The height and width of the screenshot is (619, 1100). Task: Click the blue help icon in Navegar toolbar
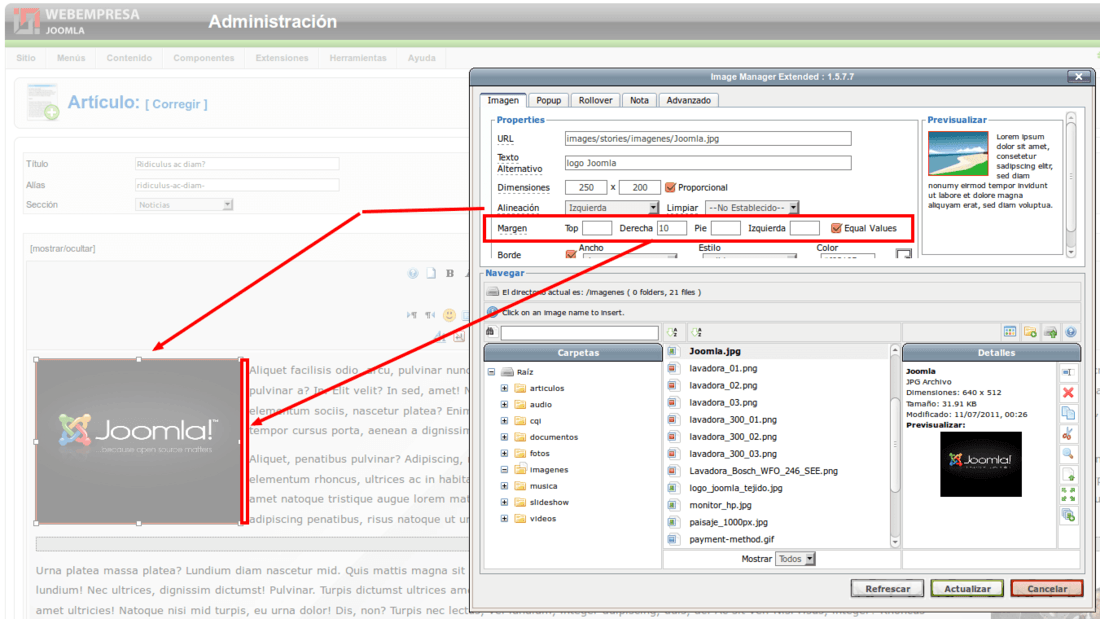[1071, 332]
